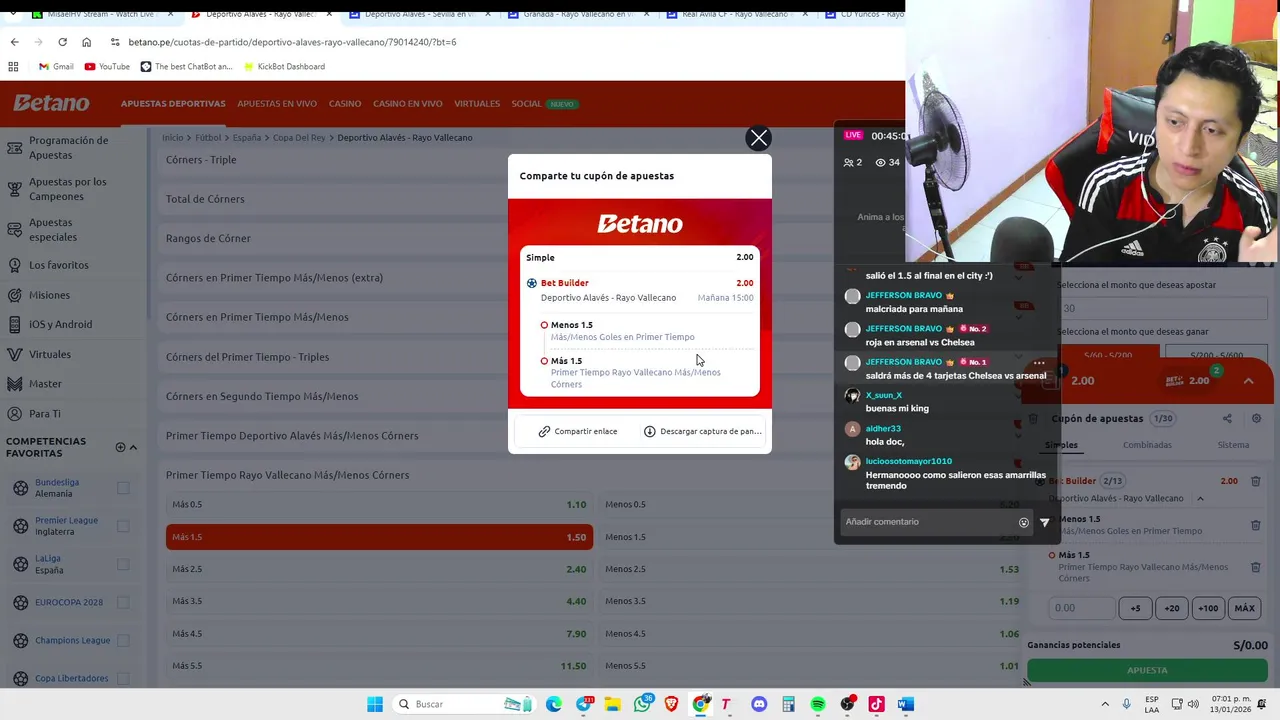The width and height of the screenshot is (1280, 720).
Task: Click the MÁX stake button
Action: click(1244, 608)
